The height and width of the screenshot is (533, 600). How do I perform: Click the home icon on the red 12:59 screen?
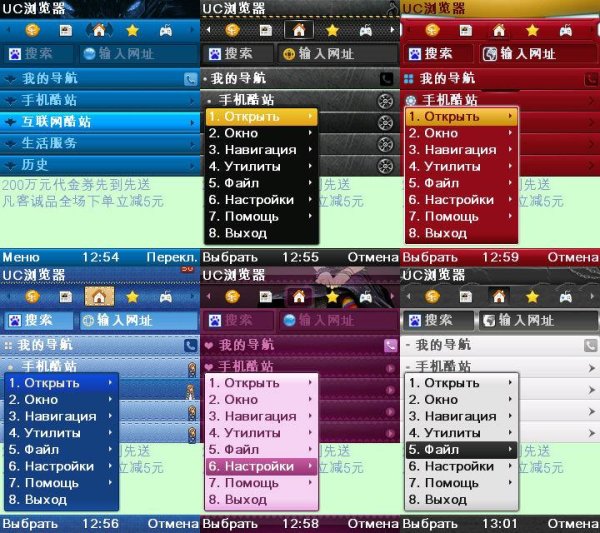(x=499, y=30)
